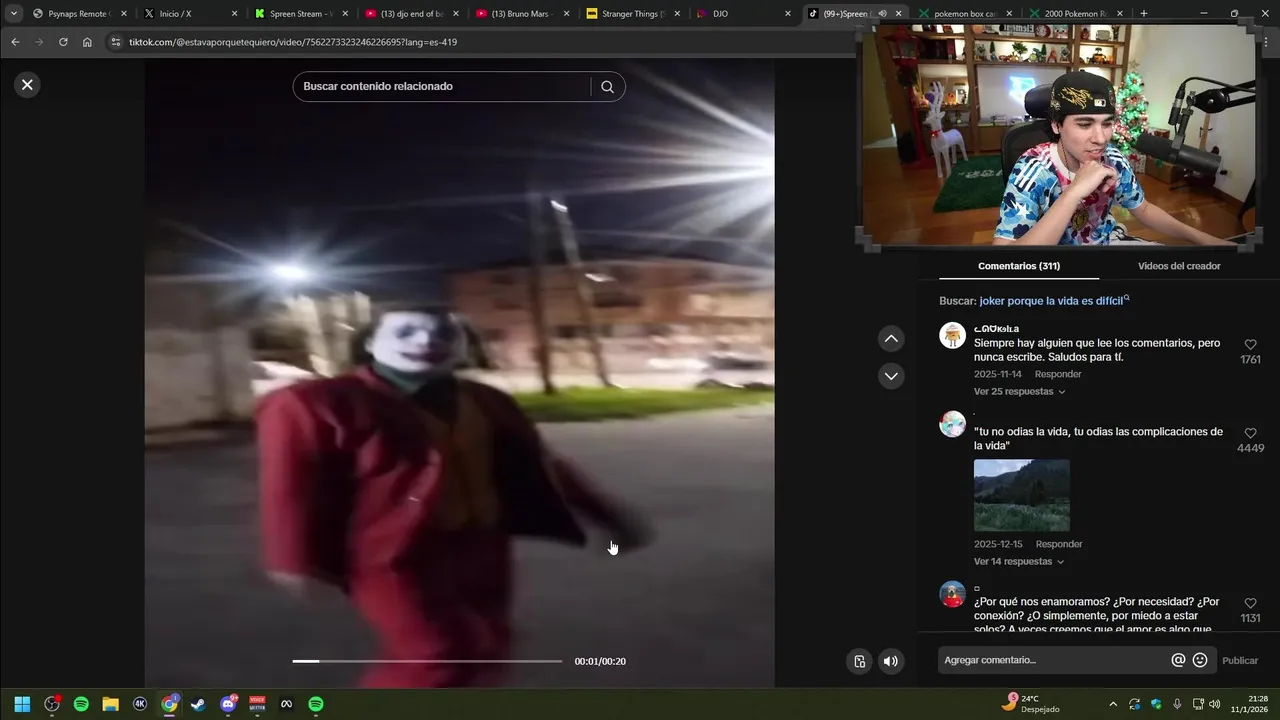Image resolution: width=1280 pixels, height=720 pixels.
Task: Click the 'Publicar' button
Action: pos(1240,660)
